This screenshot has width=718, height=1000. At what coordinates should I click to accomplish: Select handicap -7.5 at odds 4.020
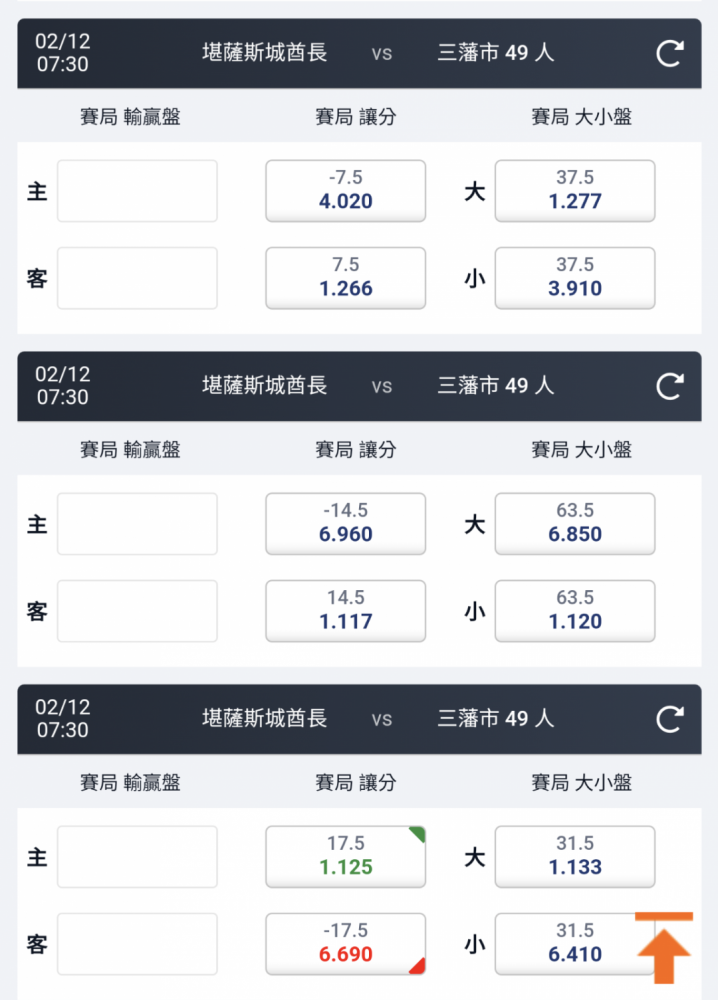[346, 191]
